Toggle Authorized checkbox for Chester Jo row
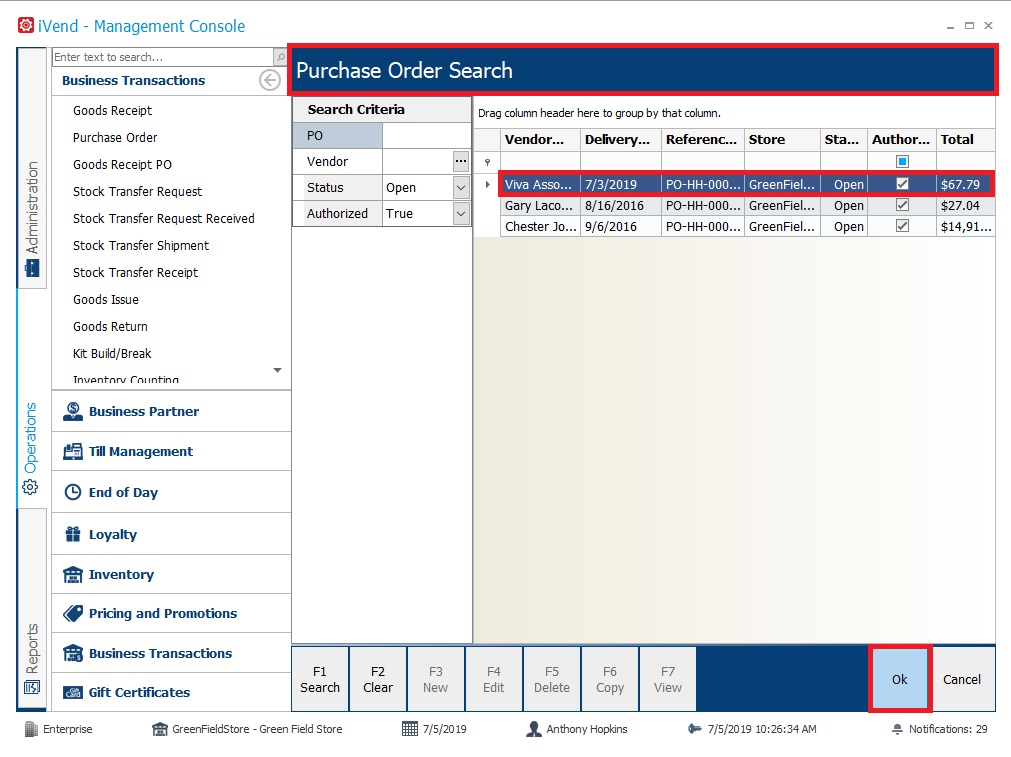This screenshot has width=1011, height=757. click(x=902, y=226)
